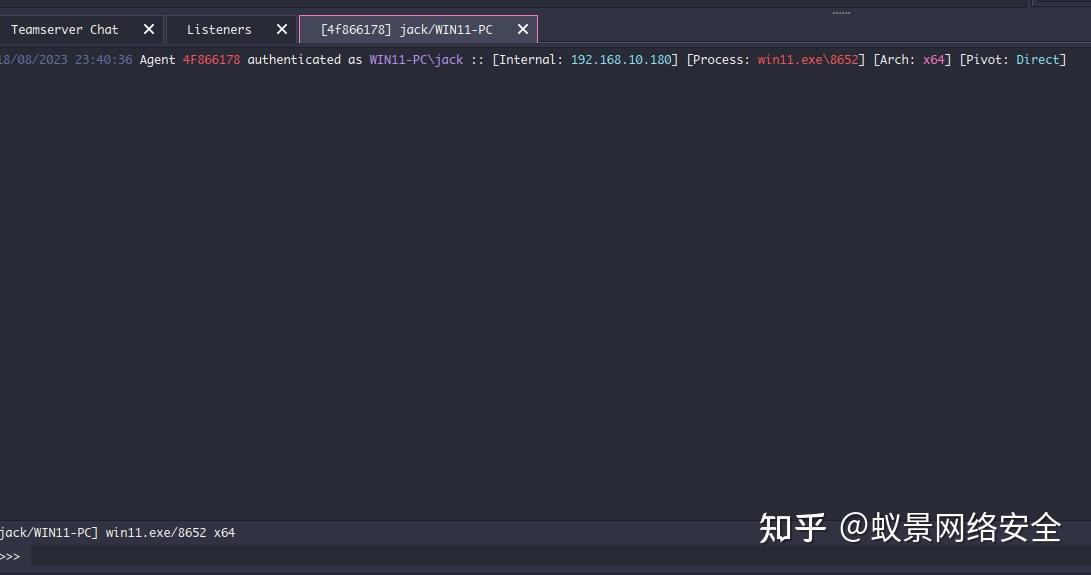Viewport: 1091px width, 575px height.
Task: Click the panel splitter handle dots
Action: point(841,13)
